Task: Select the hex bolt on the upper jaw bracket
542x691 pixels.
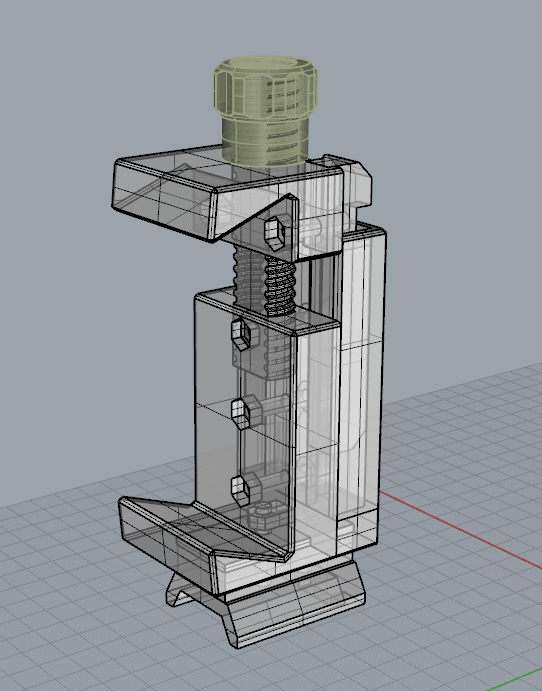Action: click(274, 234)
